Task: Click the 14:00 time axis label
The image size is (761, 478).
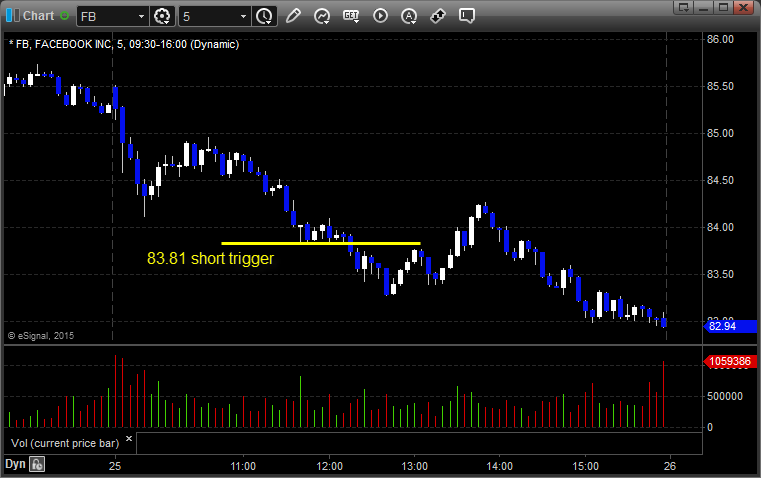Action: coord(499,466)
